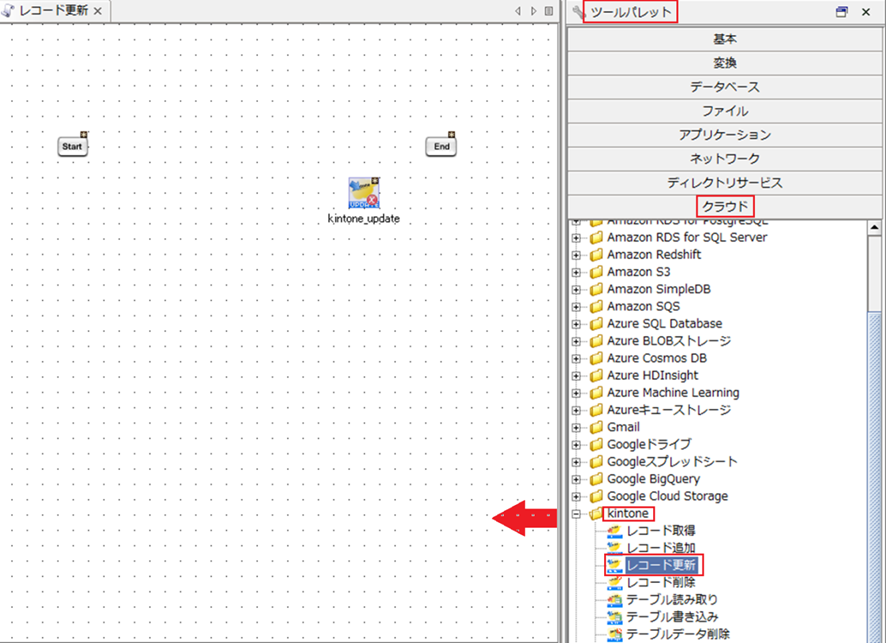Collapse the kintone folder
The width and height of the screenshot is (886, 643).
576,514
